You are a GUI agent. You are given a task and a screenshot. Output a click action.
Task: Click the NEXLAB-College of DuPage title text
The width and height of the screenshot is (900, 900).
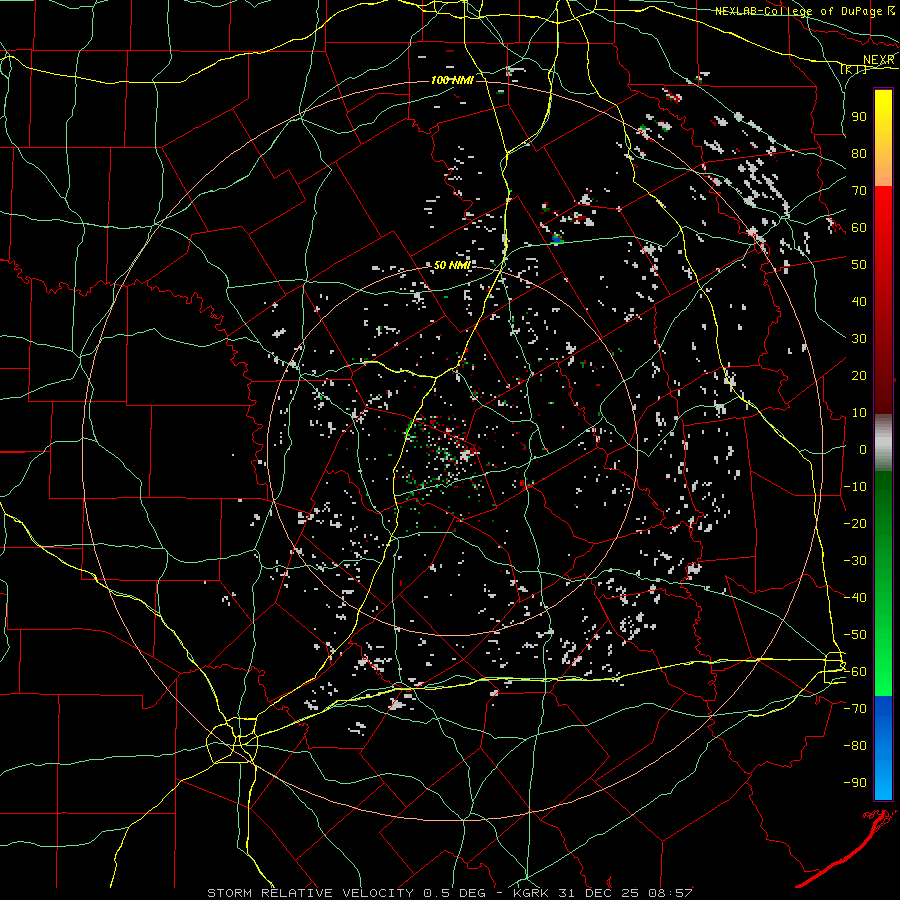coord(800,11)
